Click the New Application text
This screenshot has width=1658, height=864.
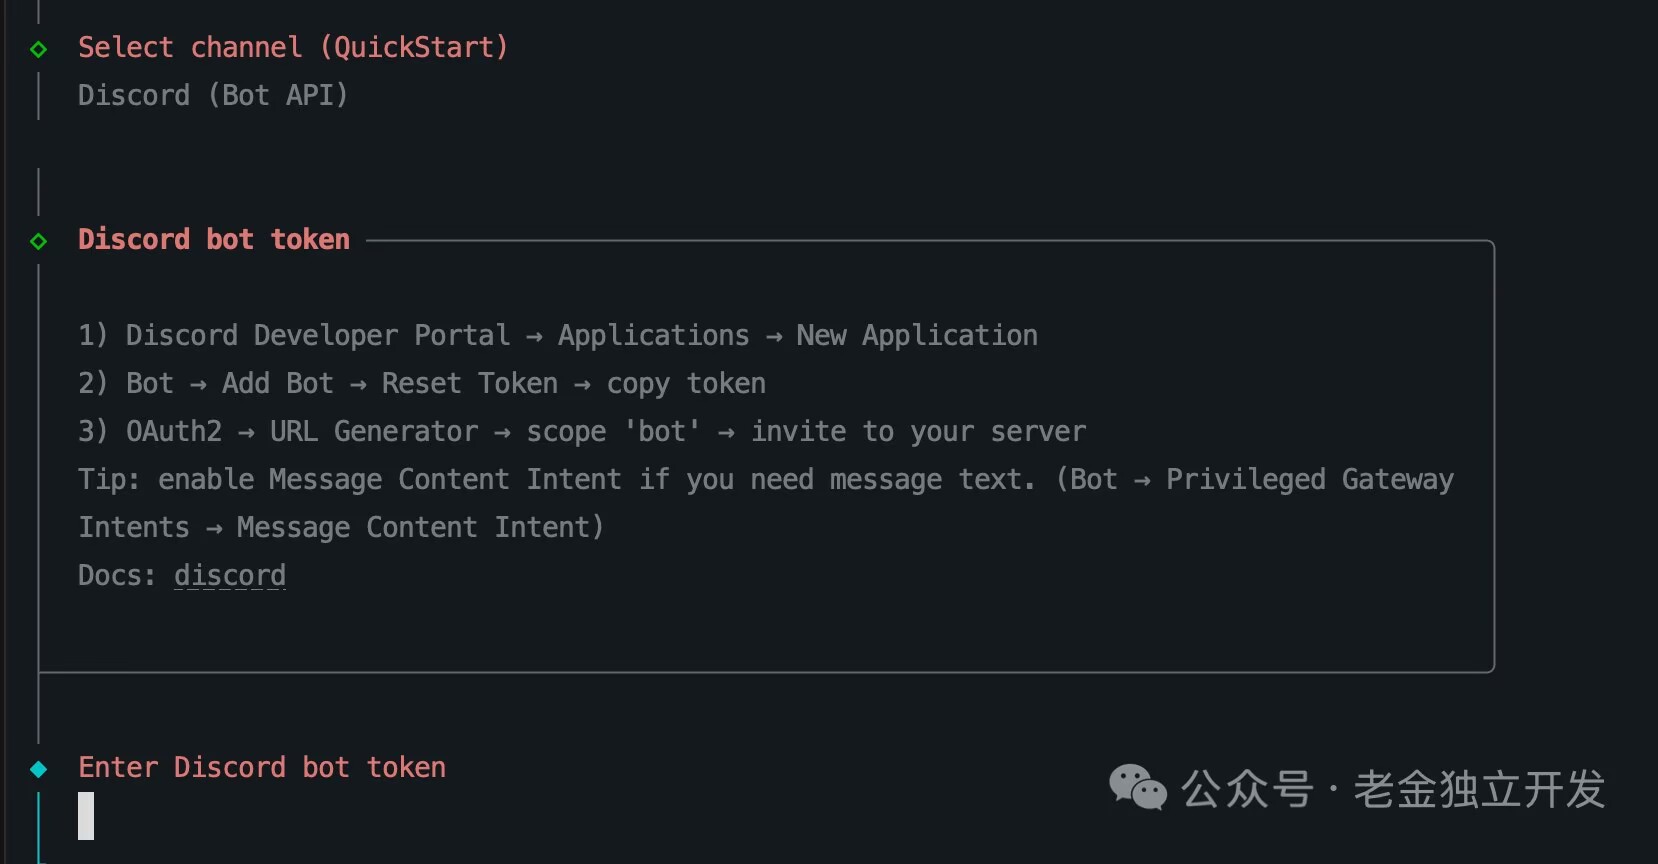[916, 336]
